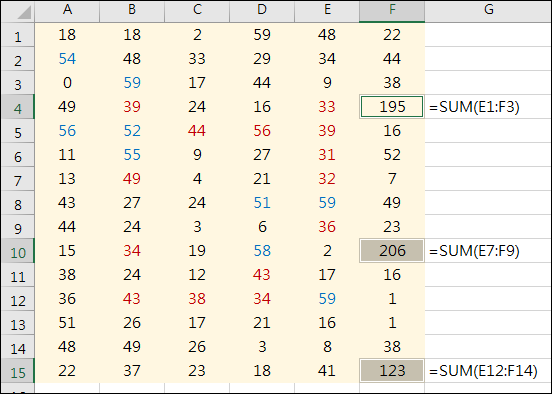Select cell E15 containing 41
The height and width of the screenshot is (394, 552).
pyautogui.click(x=327, y=370)
